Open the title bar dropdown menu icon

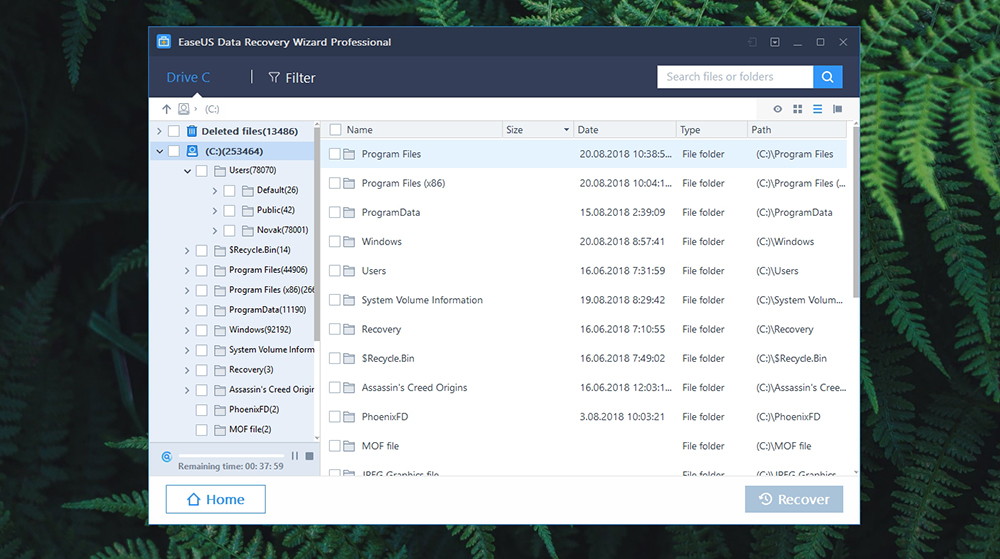coord(775,42)
